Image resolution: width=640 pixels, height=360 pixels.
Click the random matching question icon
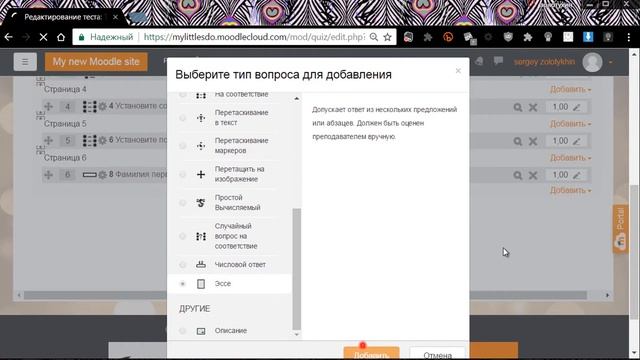[201, 236]
